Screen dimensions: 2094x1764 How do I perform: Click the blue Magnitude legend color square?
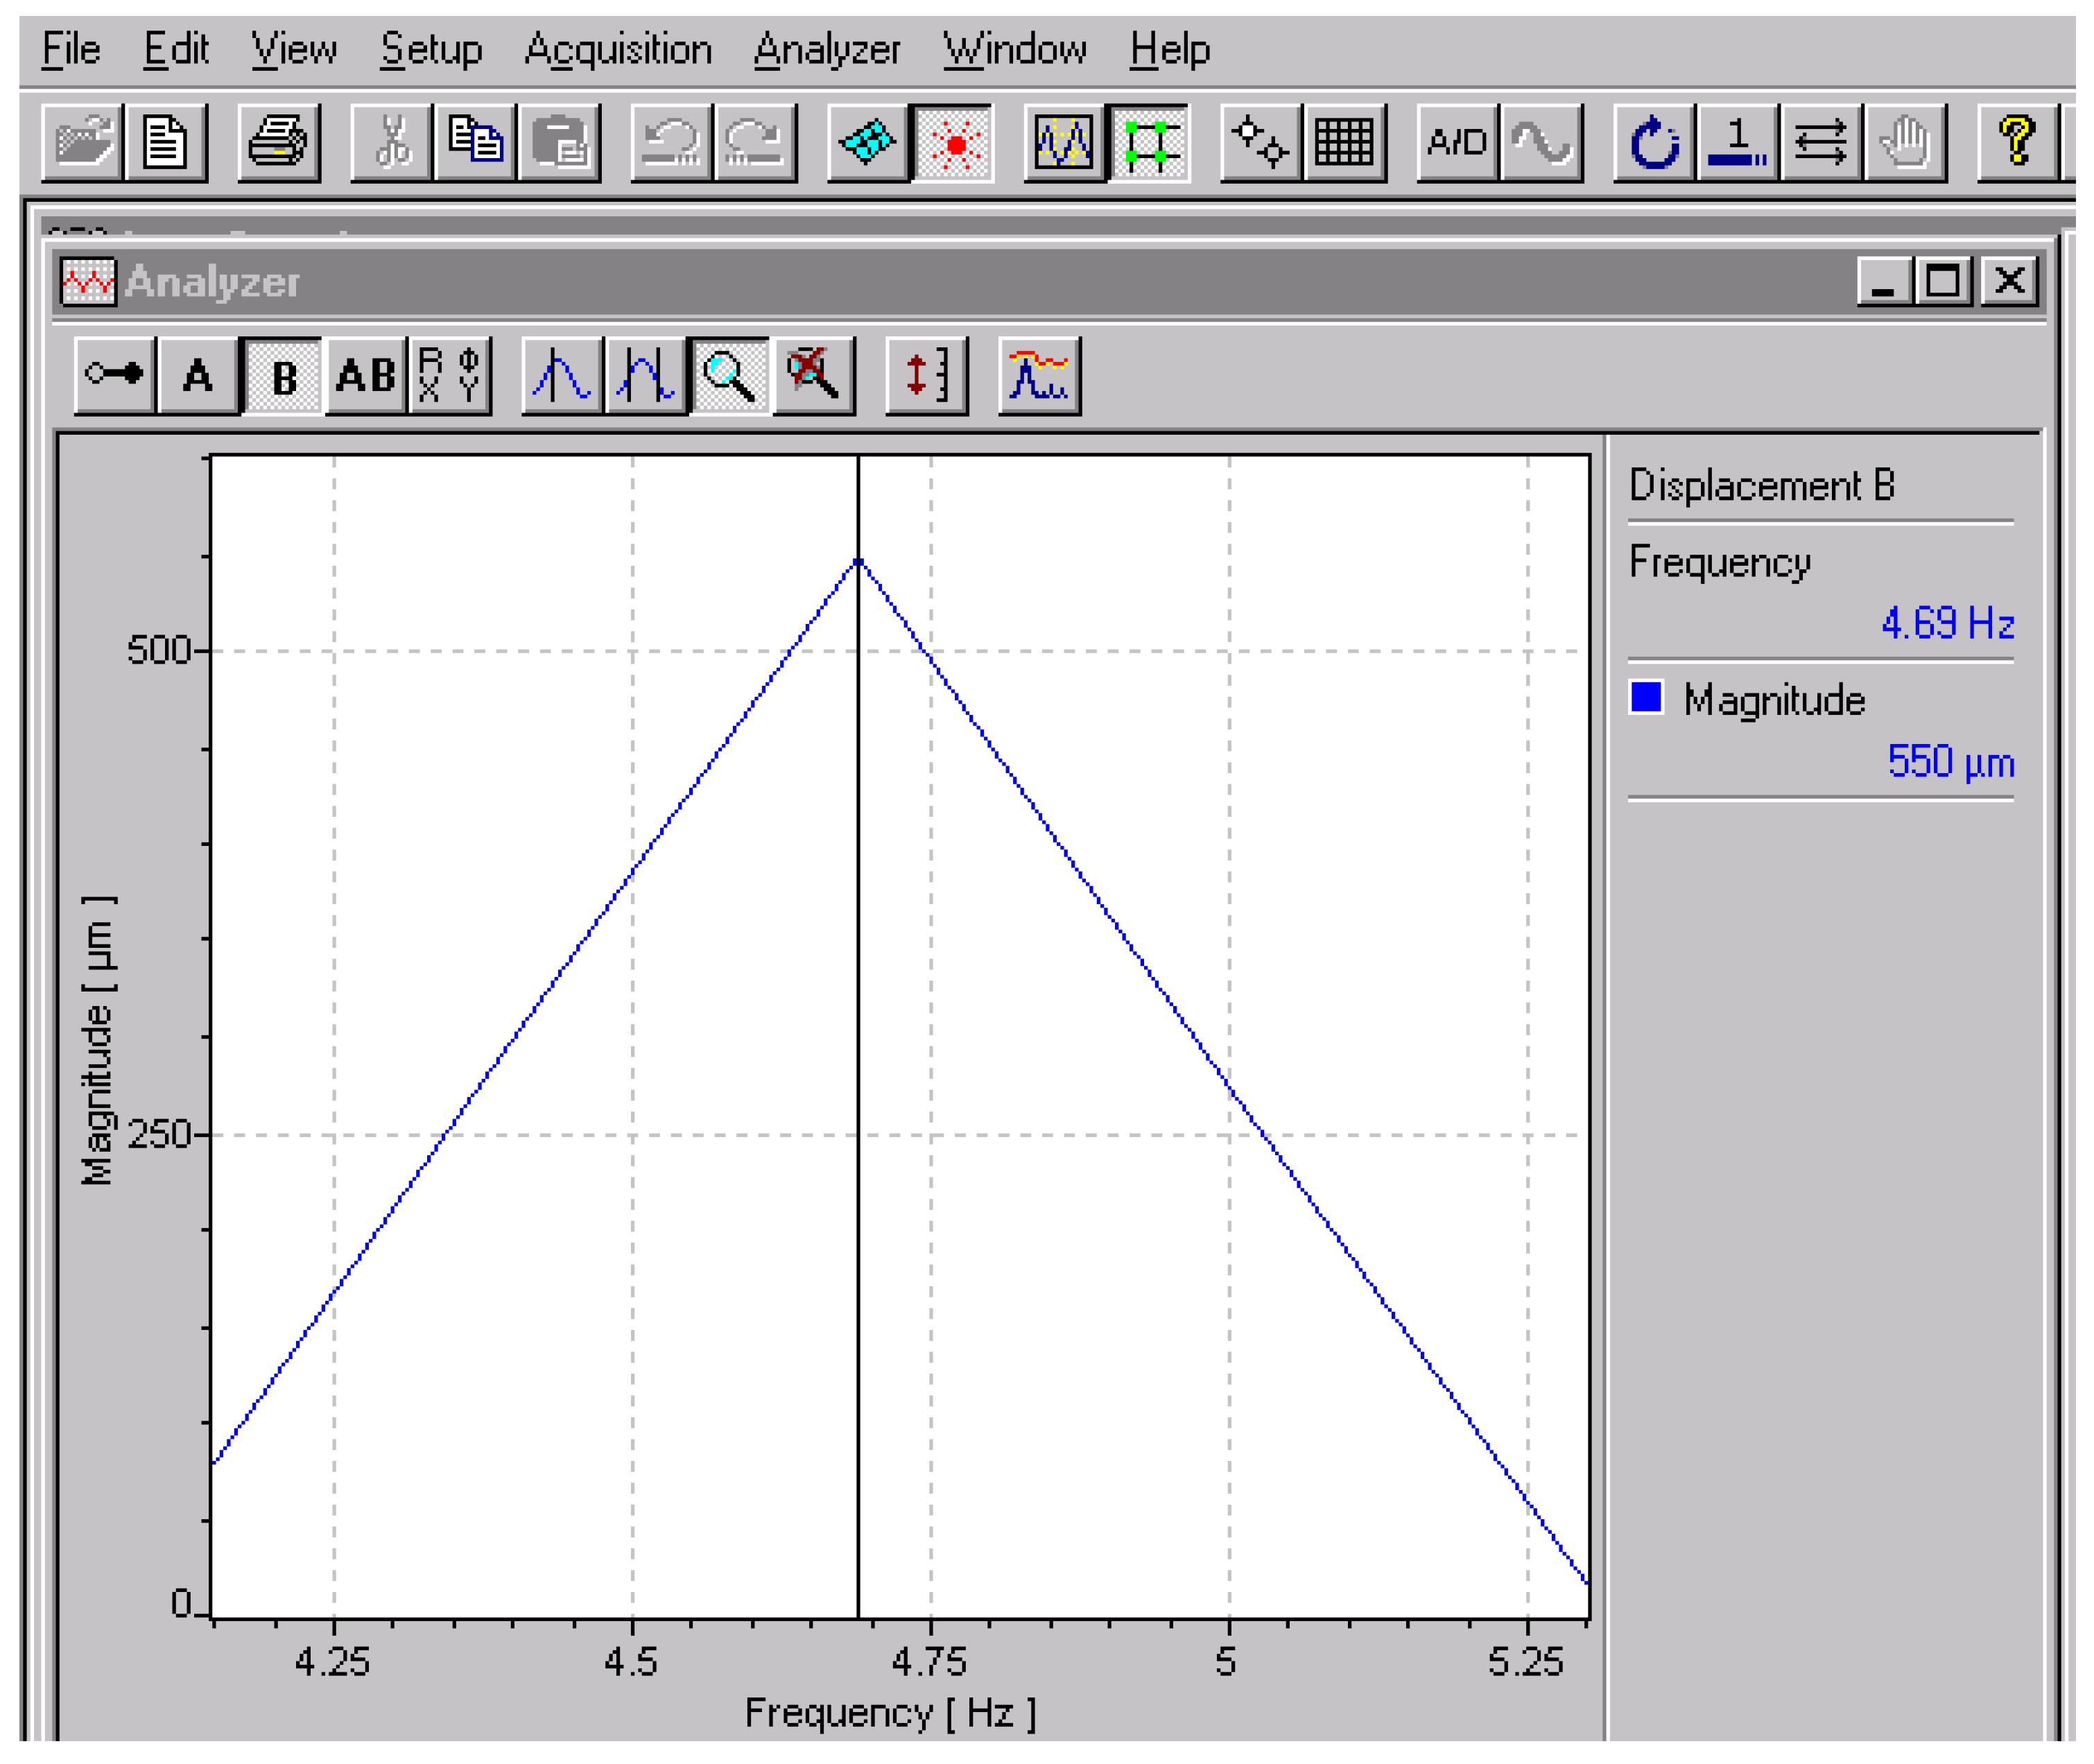coord(1645,697)
